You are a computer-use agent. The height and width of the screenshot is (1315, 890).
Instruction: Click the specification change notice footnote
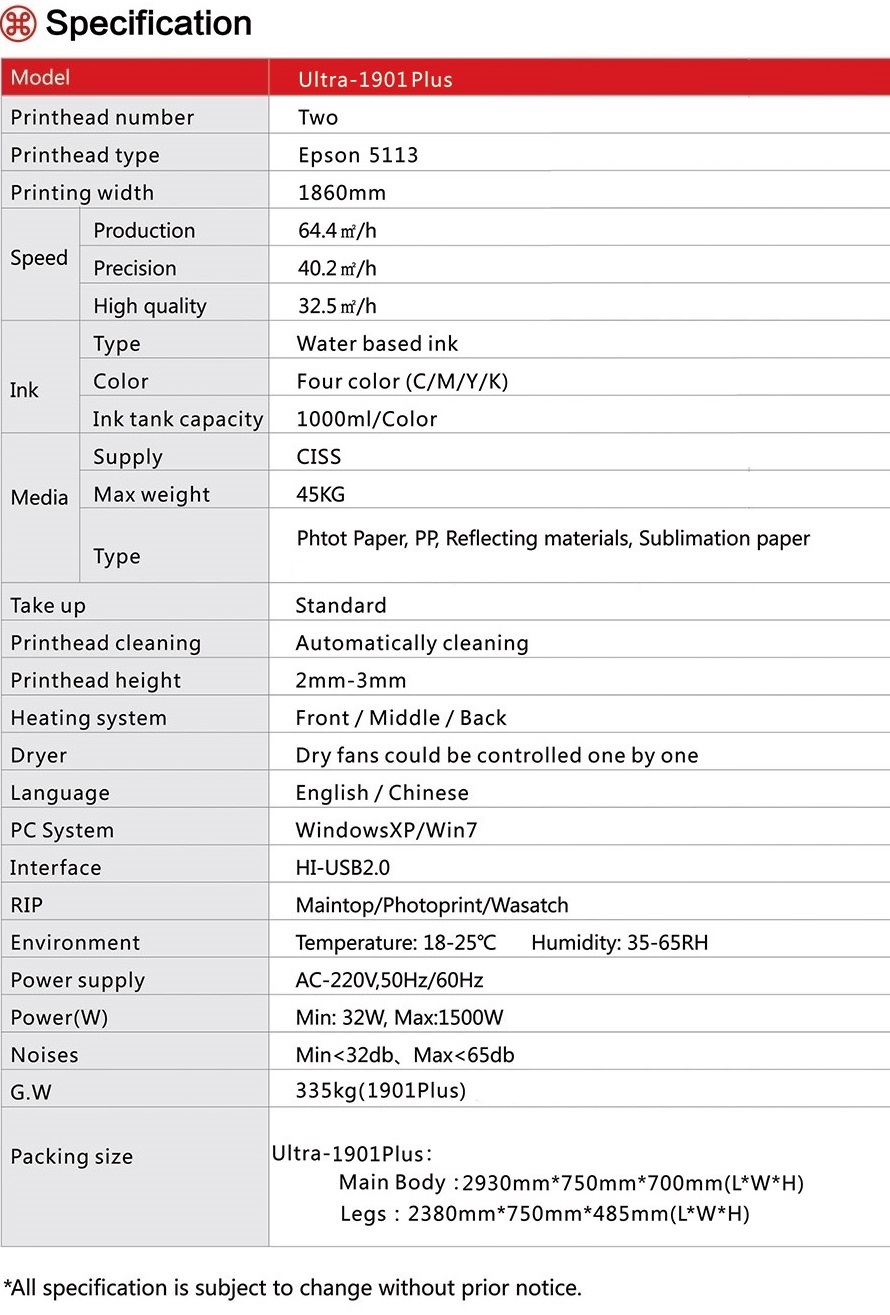click(x=292, y=1288)
